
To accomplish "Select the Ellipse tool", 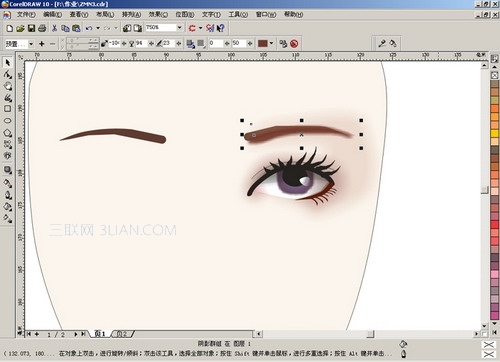I will [x=8, y=121].
